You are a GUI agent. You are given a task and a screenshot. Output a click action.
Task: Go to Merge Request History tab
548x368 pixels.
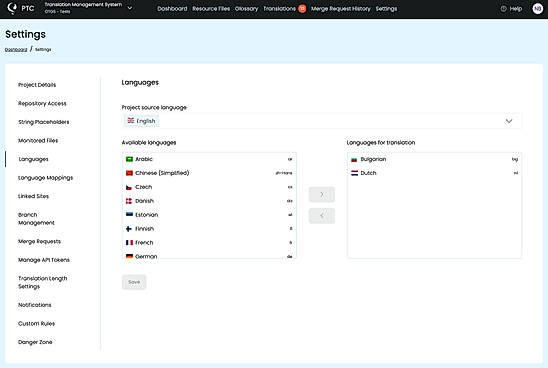[341, 9]
